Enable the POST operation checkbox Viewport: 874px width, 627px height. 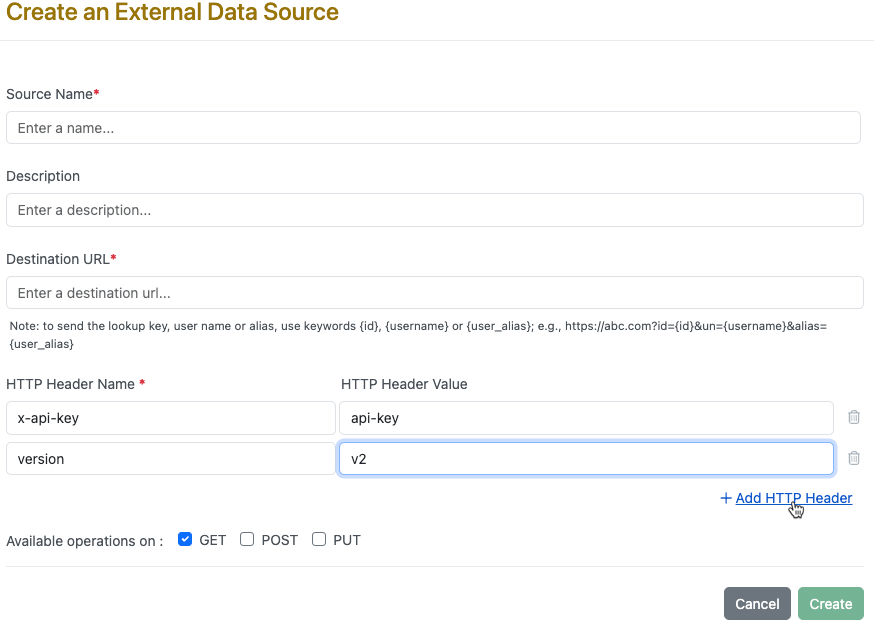tap(247, 539)
